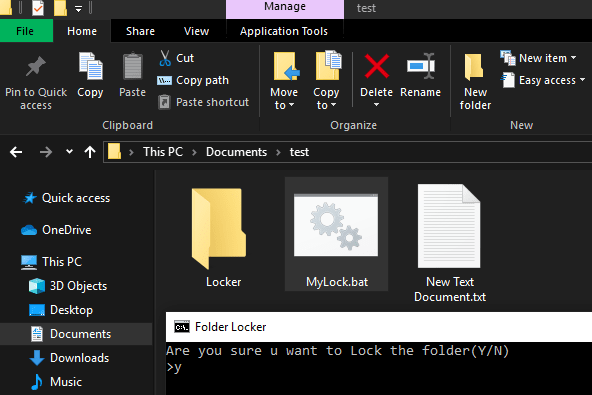Click the Copy icon in Clipboard group
The height and width of the screenshot is (395, 592).
[x=90, y=66]
